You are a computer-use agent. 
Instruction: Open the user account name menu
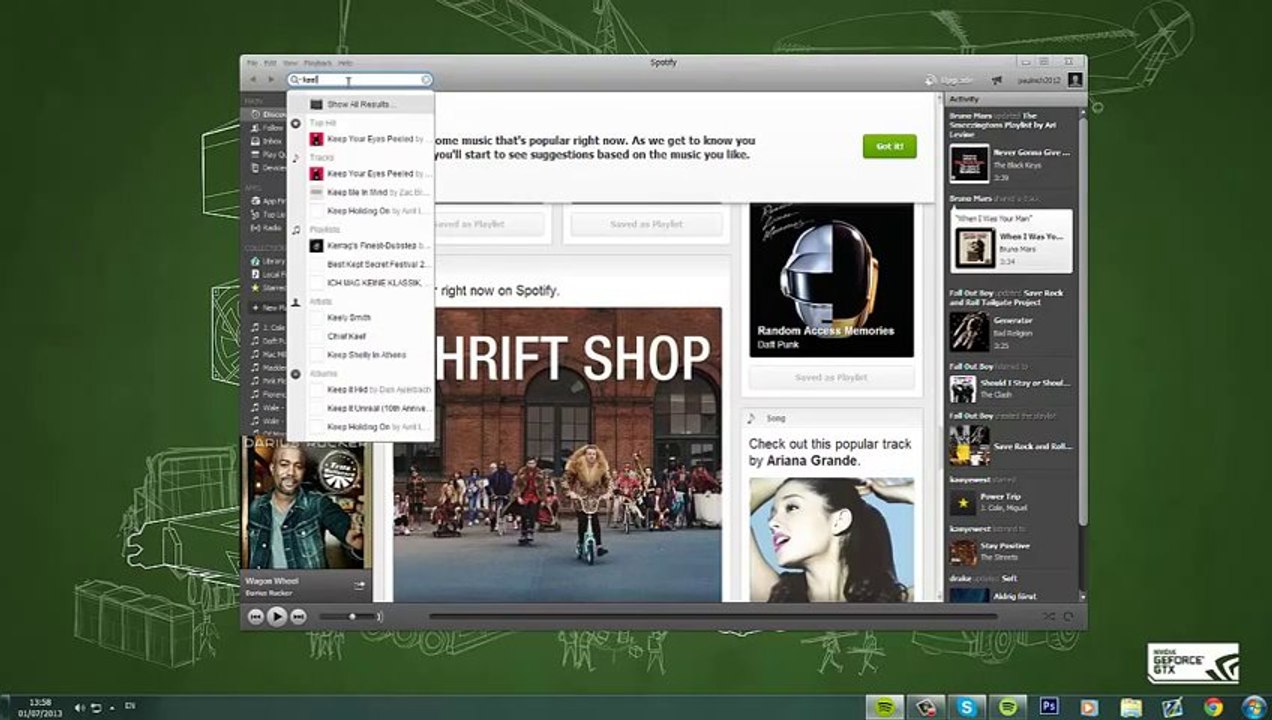(x=1039, y=80)
